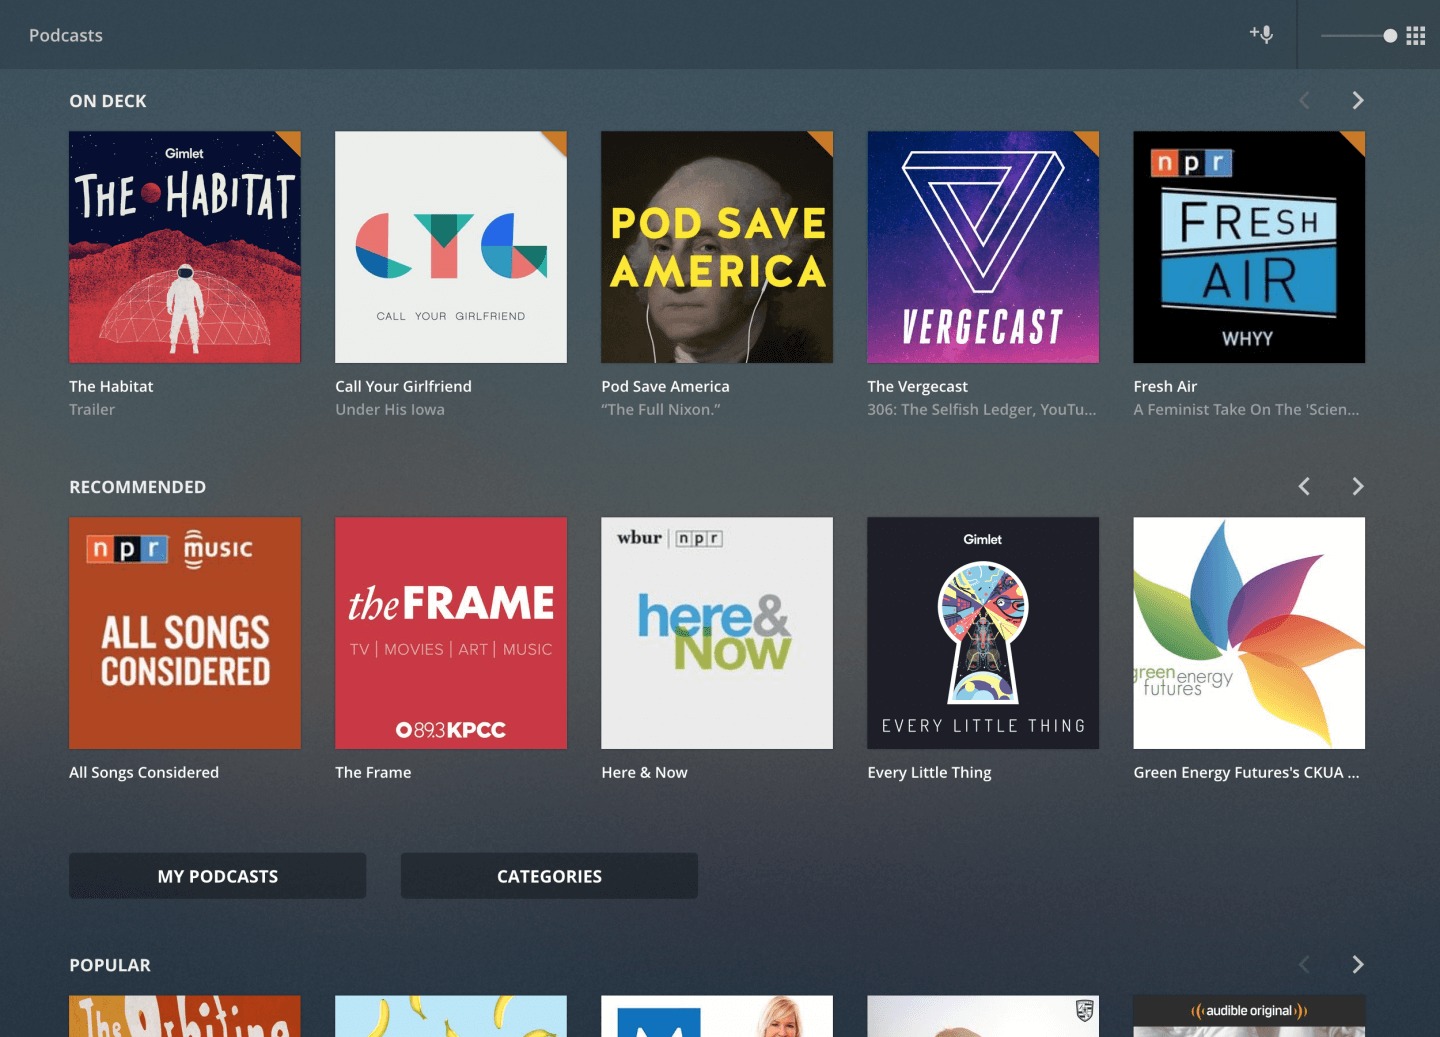
Task: Click The Frame title link
Action: 373,773
